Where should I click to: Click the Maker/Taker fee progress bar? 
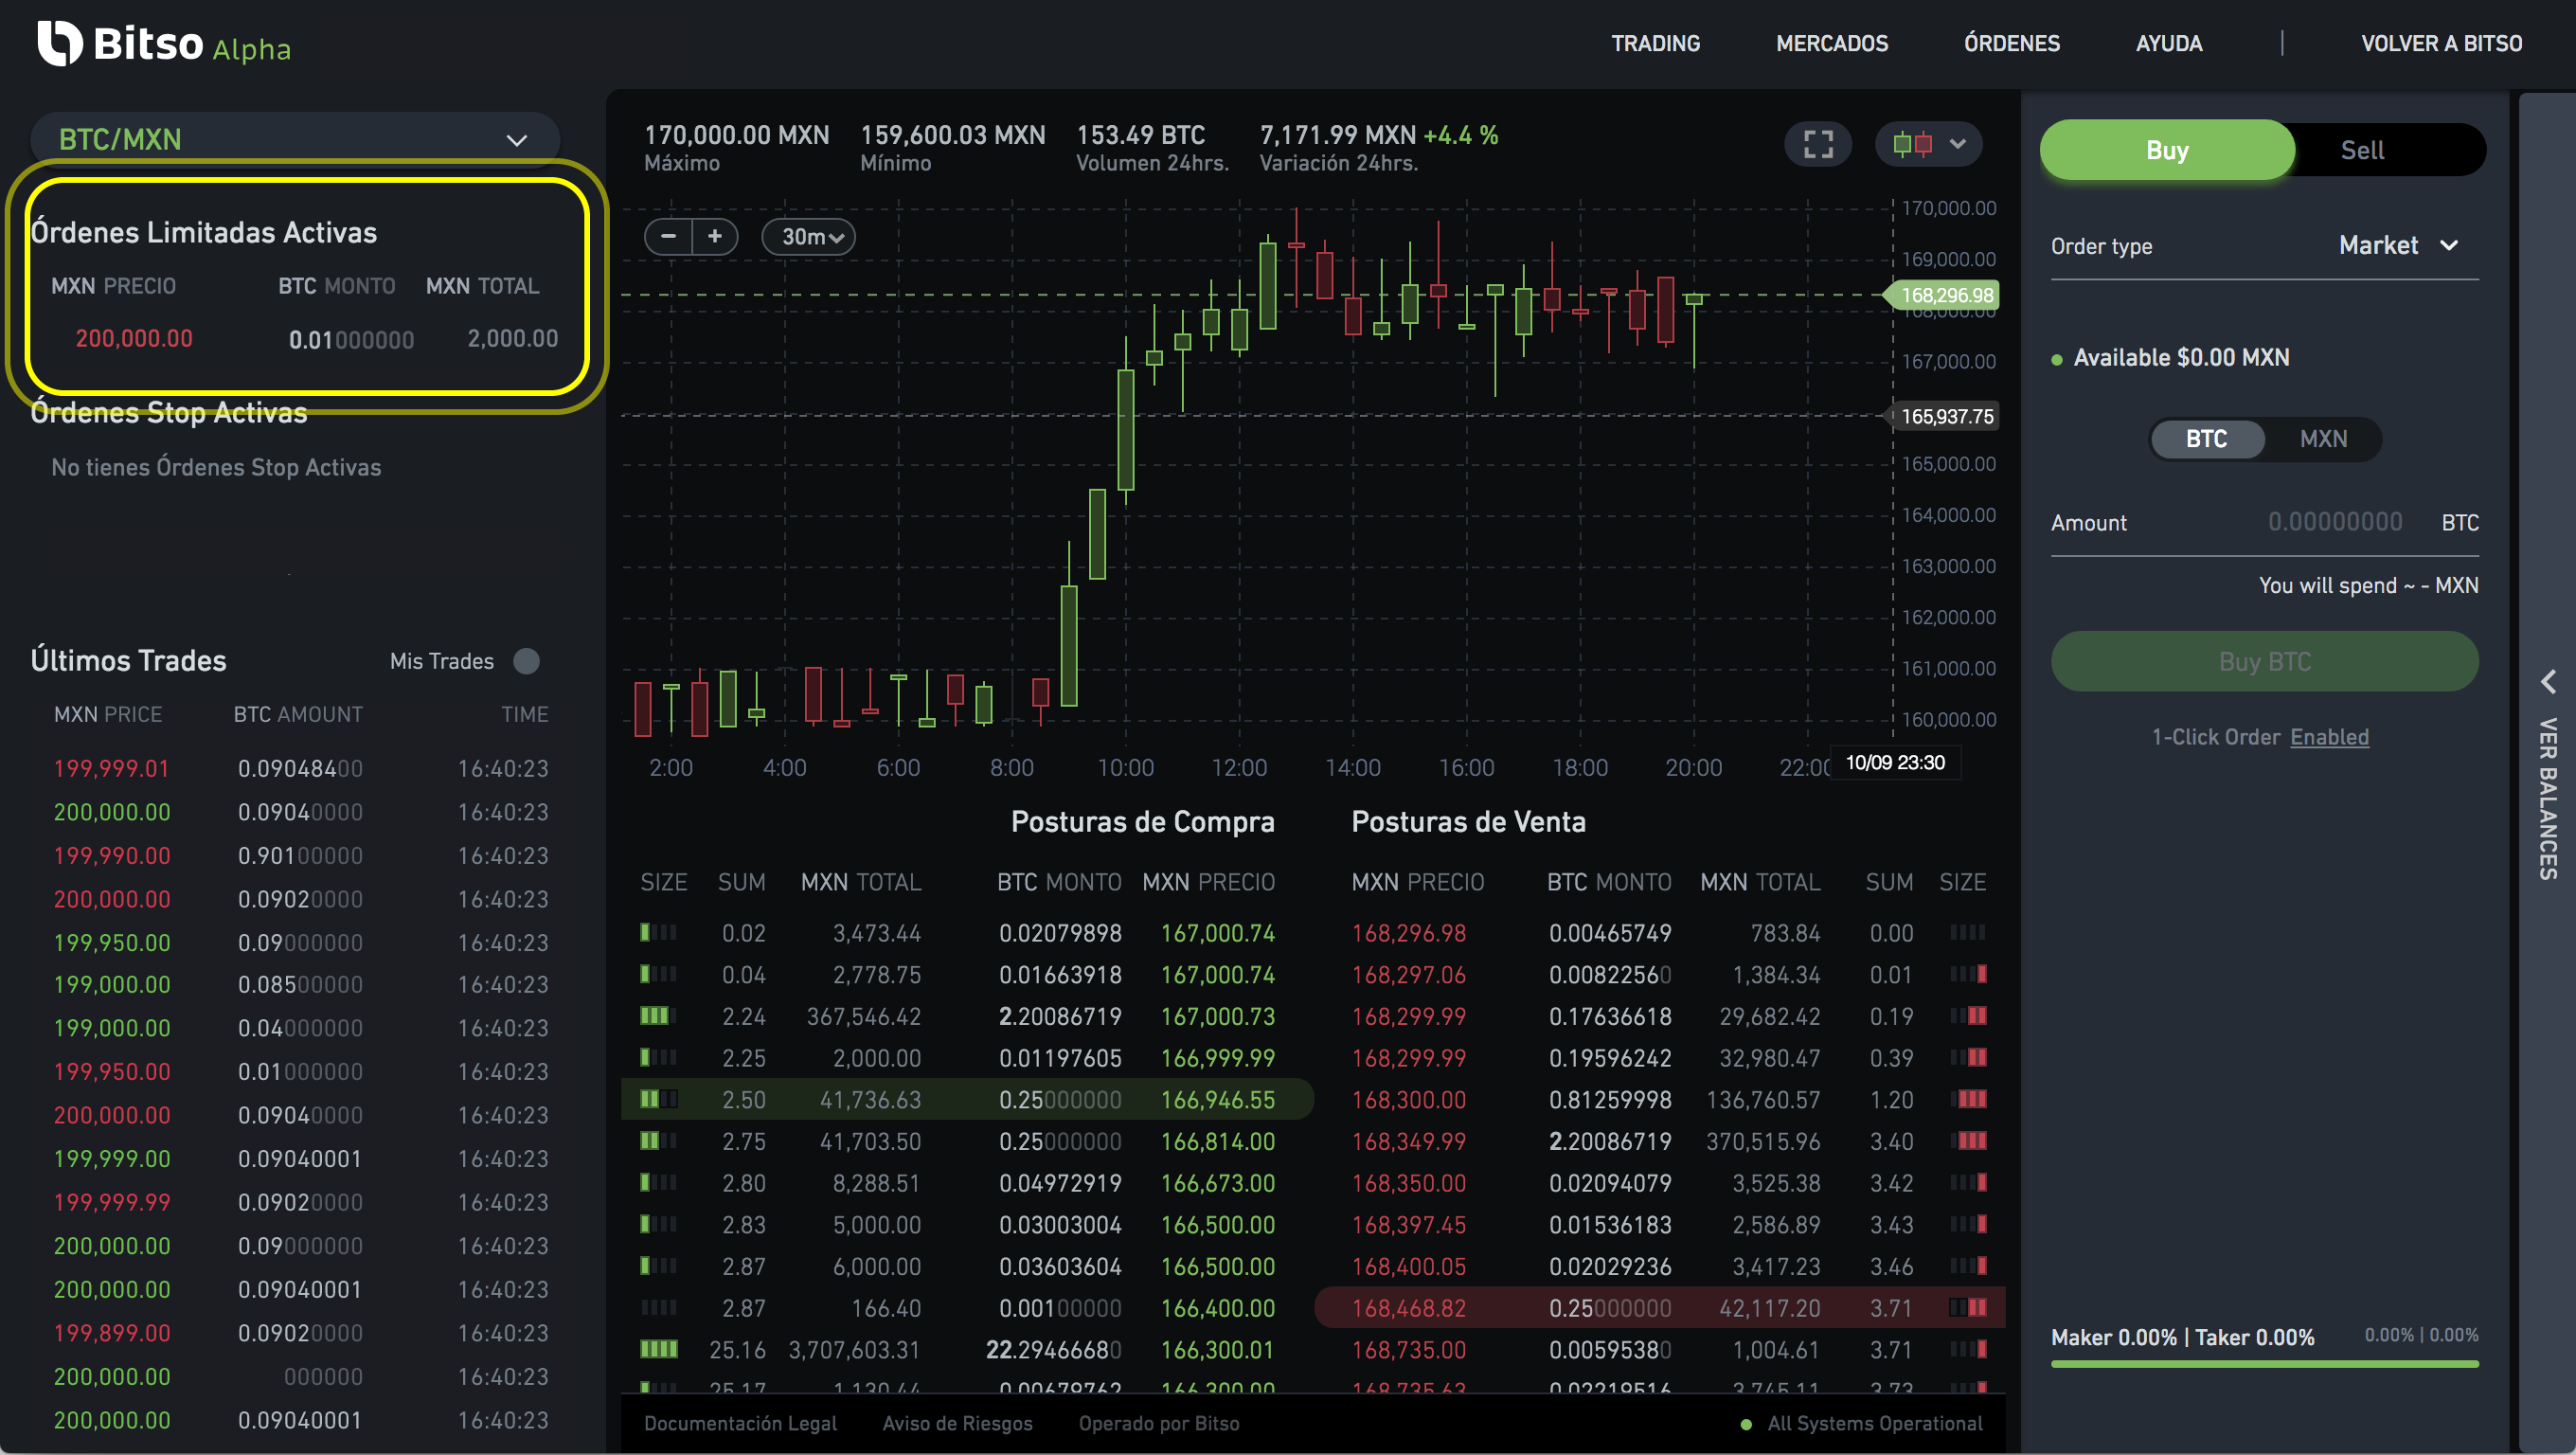click(x=2264, y=1364)
